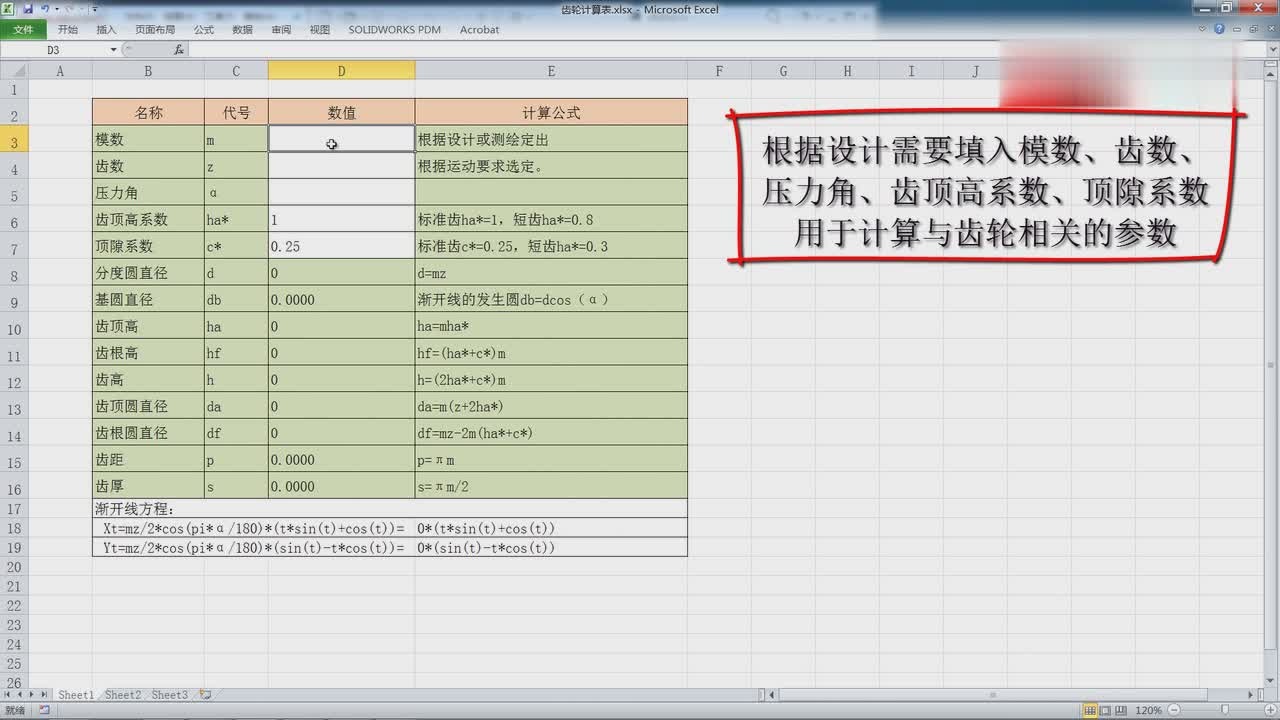Expand the formula bar
This screenshot has width=1280, height=720.
pos(1273,49)
